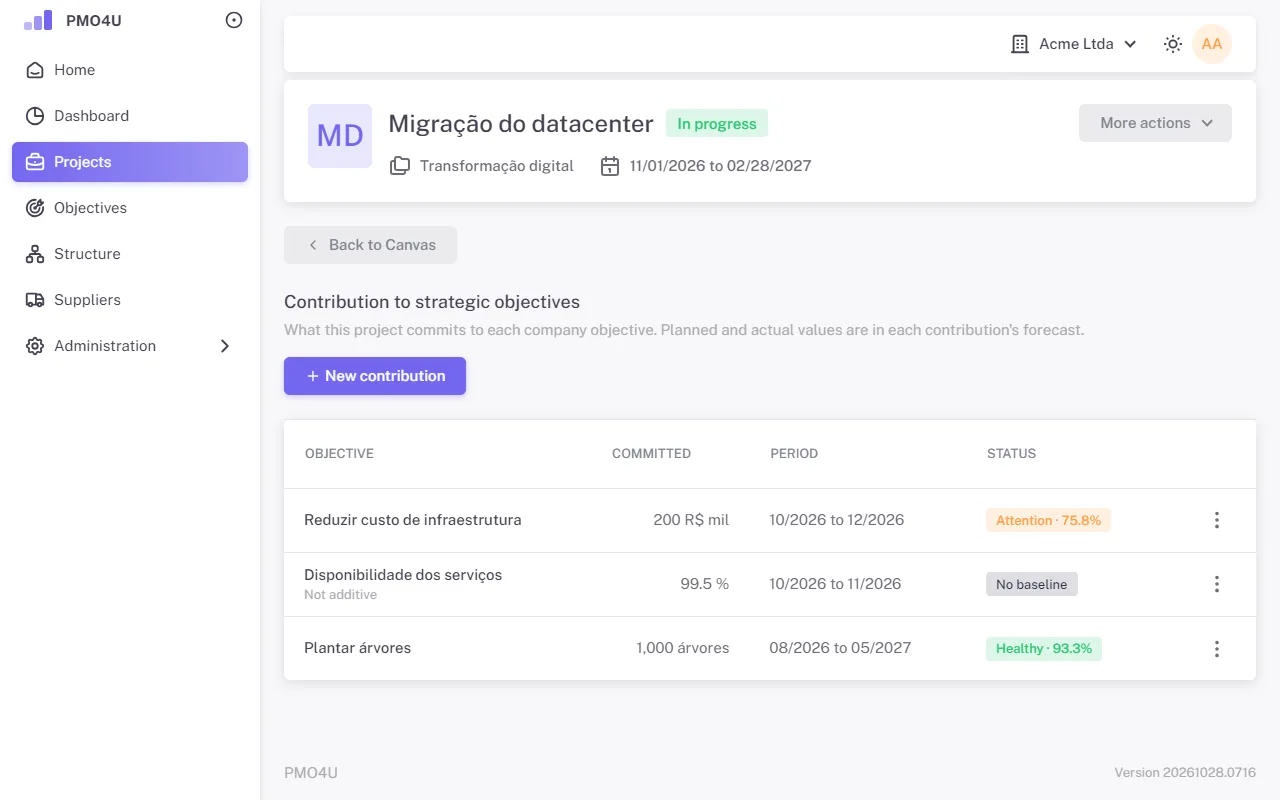1280x800 pixels.
Task: Click the portfolio icon beside Transformação digital
Action: (x=400, y=166)
